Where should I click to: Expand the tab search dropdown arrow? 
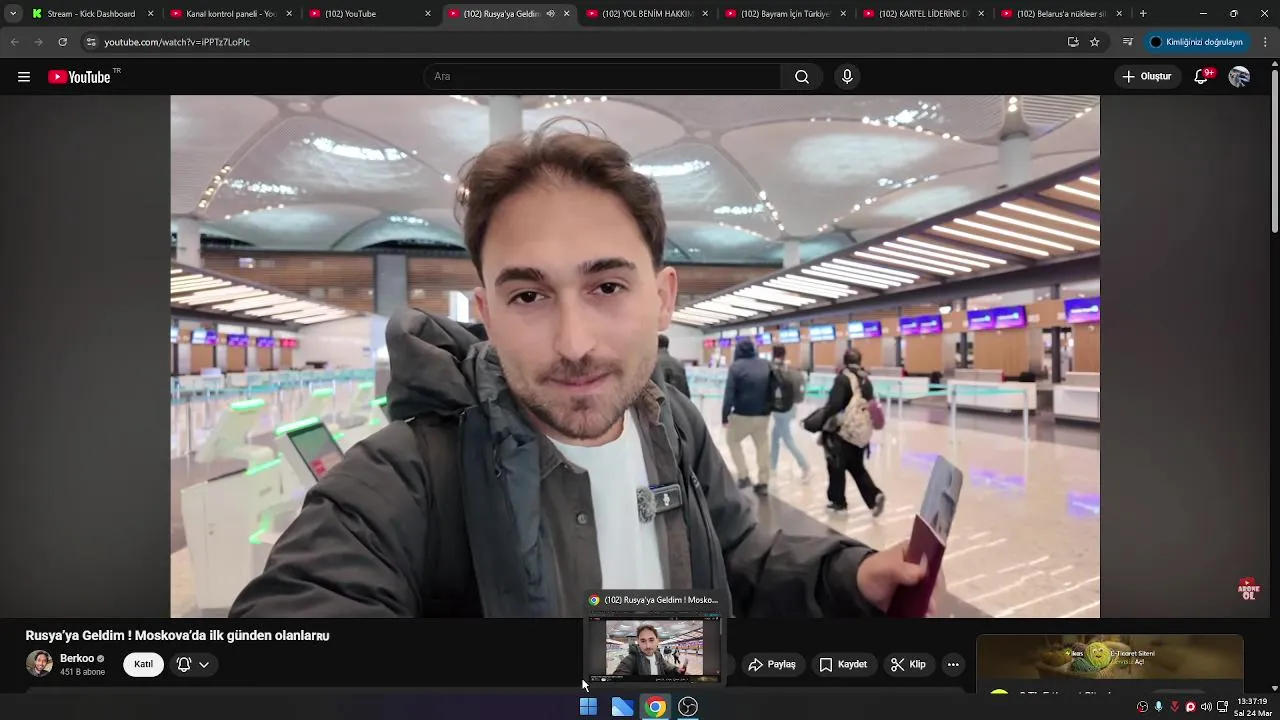coord(13,14)
